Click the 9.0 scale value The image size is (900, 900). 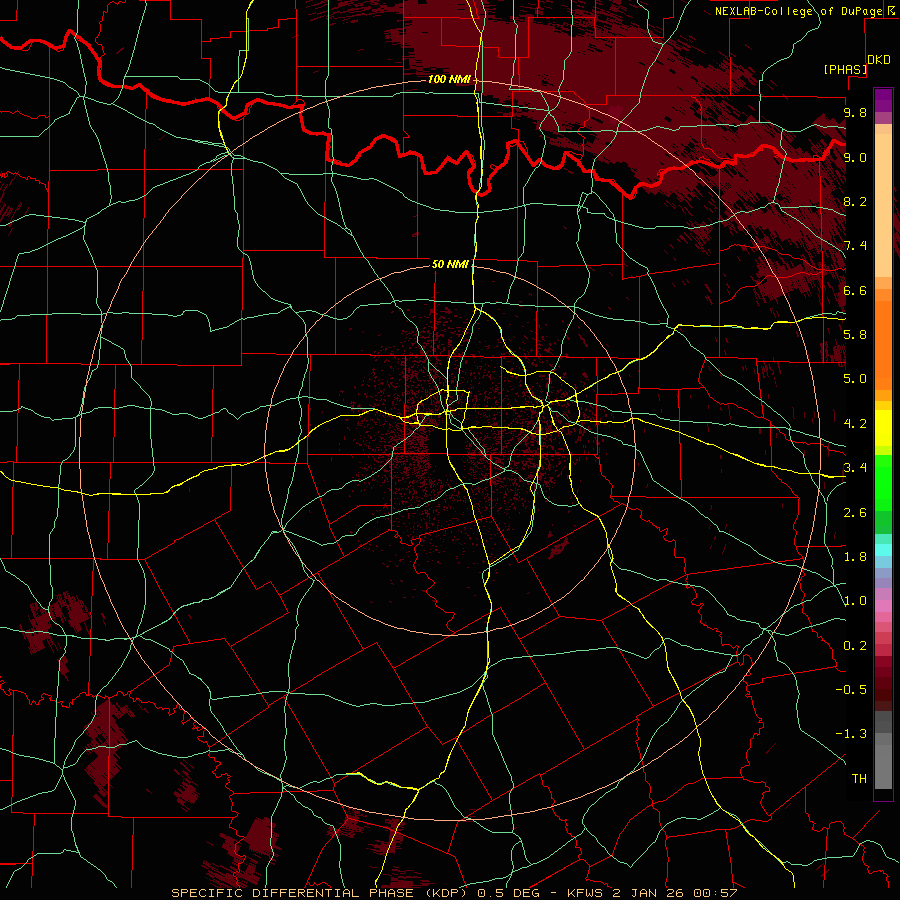[x=855, y=157]
